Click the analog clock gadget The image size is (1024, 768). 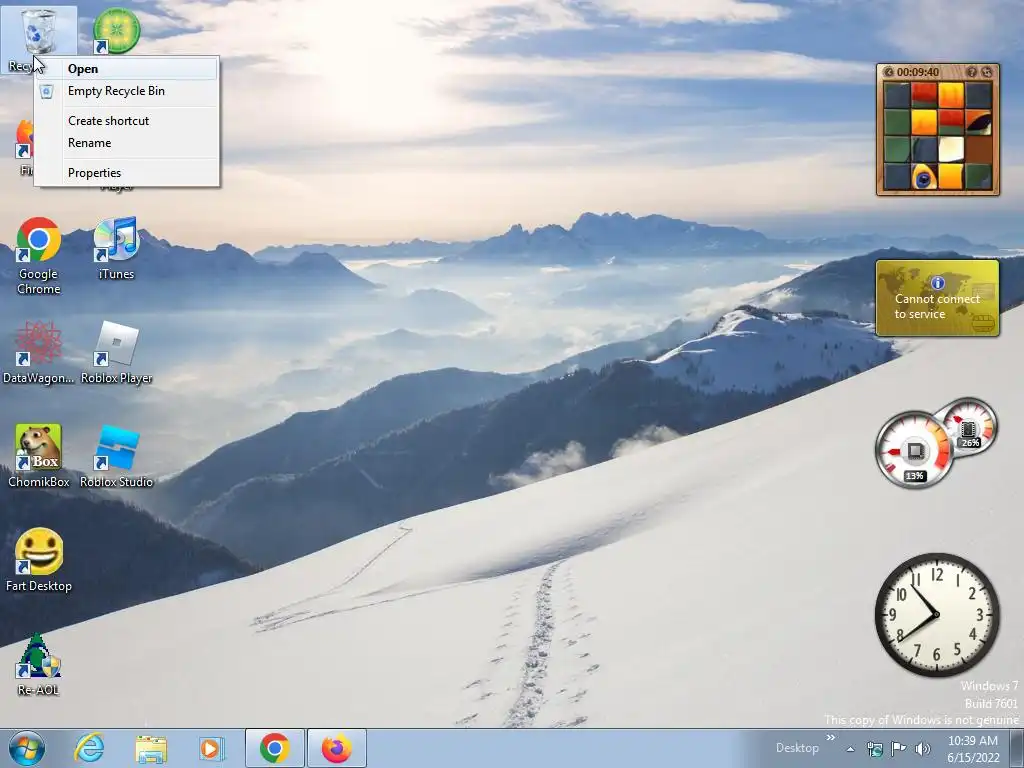937,615
